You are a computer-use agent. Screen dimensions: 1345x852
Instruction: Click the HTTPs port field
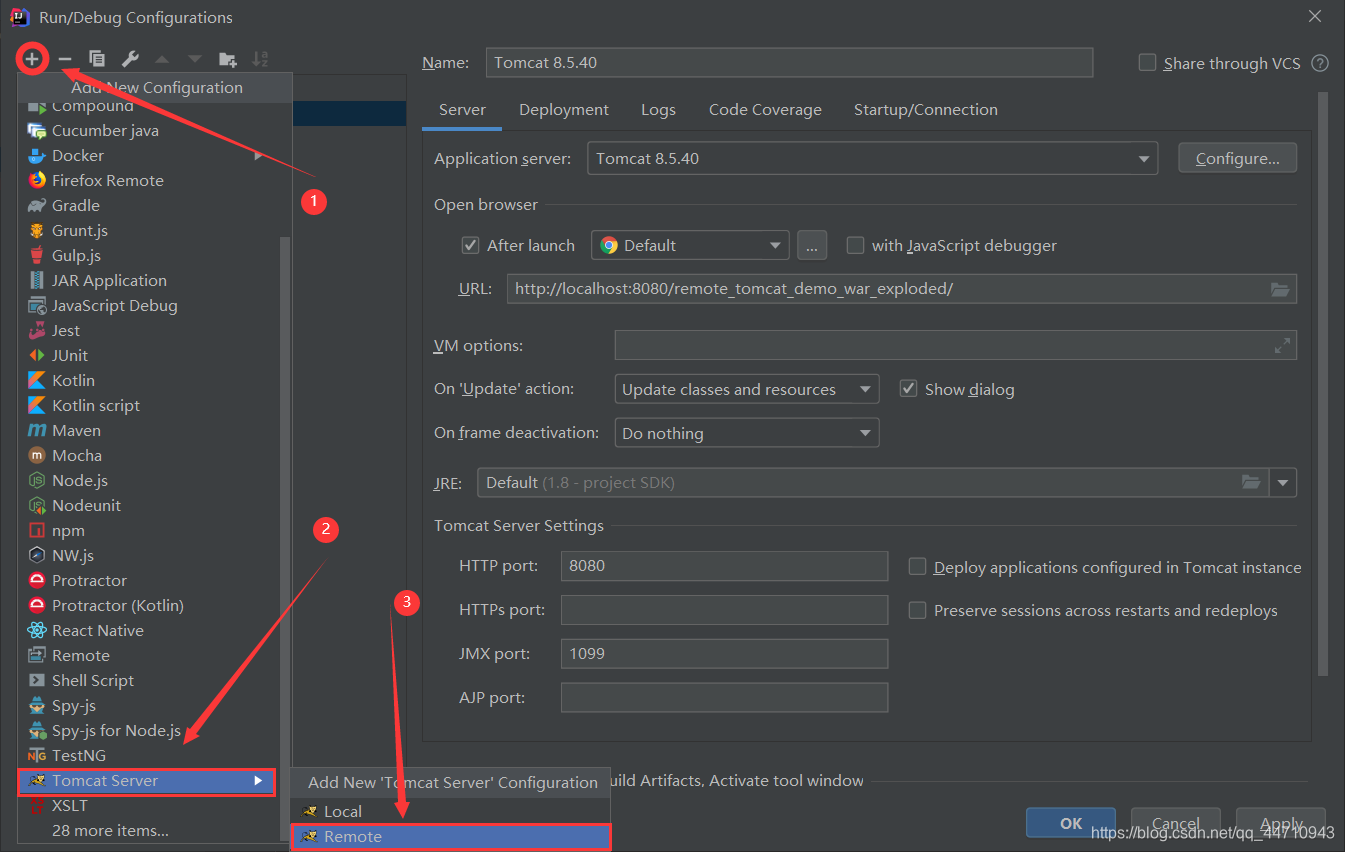[724, 609]
